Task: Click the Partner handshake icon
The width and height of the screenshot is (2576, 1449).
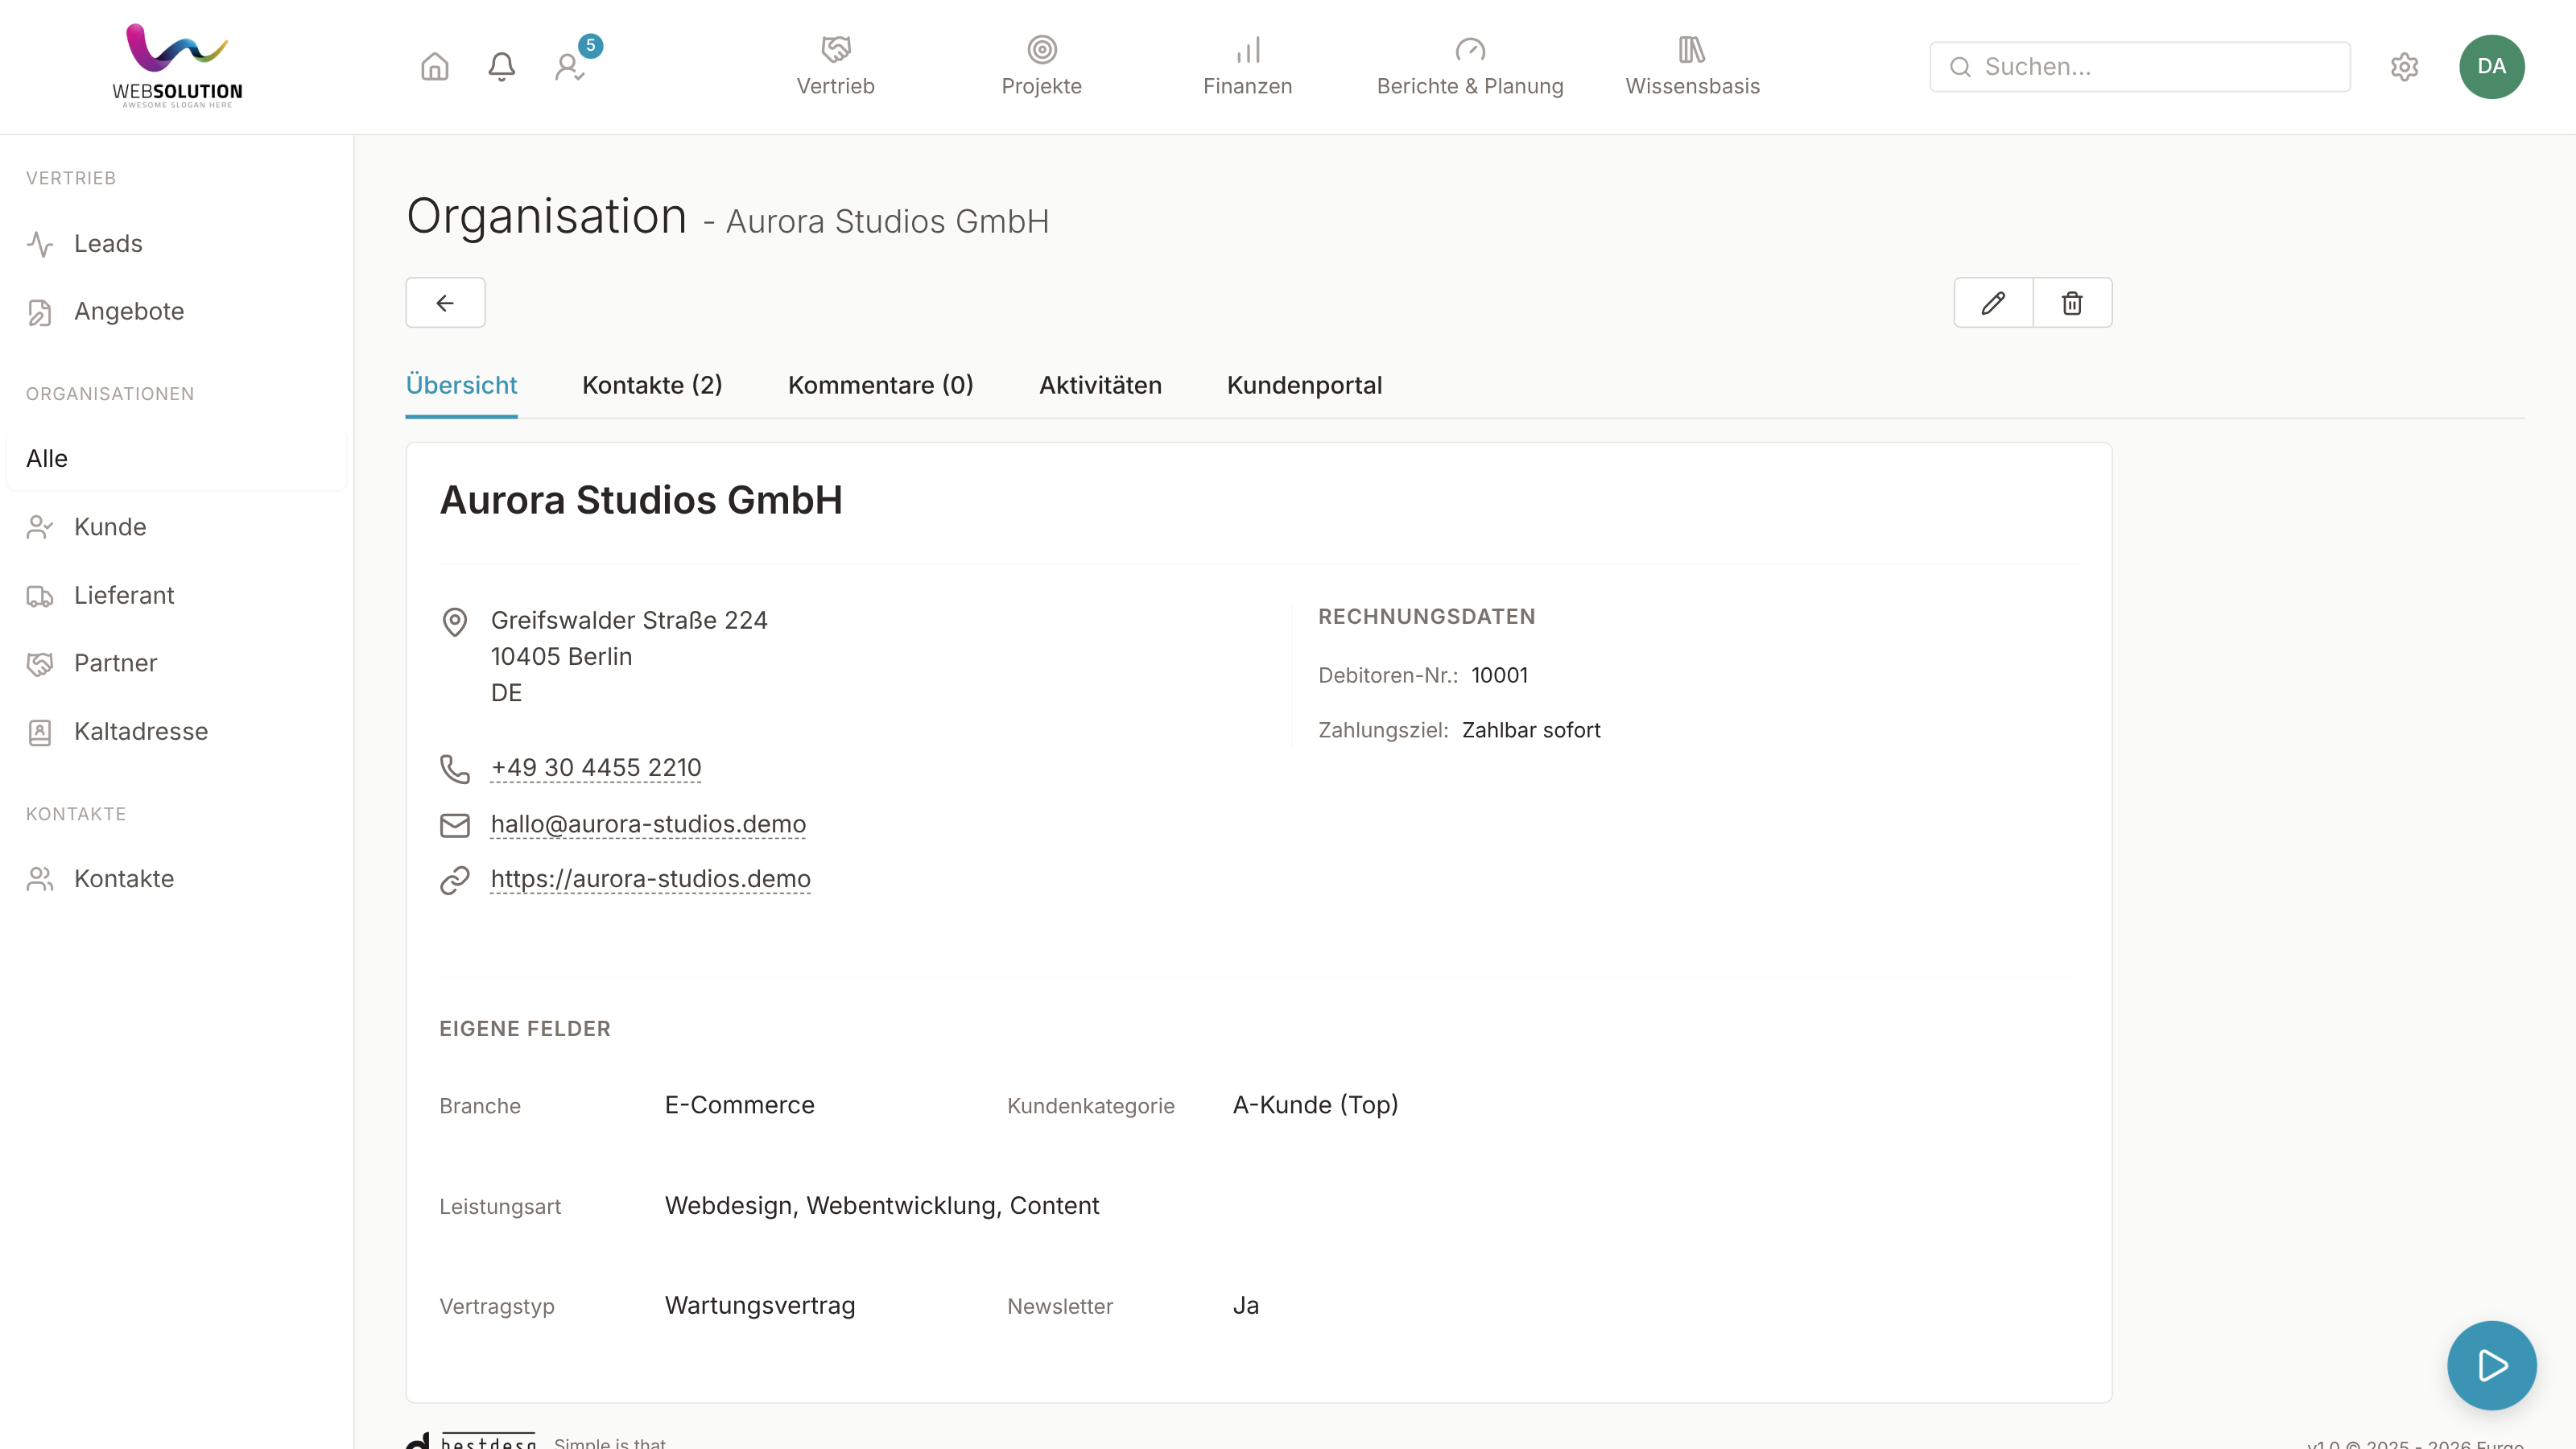Action: pos(40,664)
